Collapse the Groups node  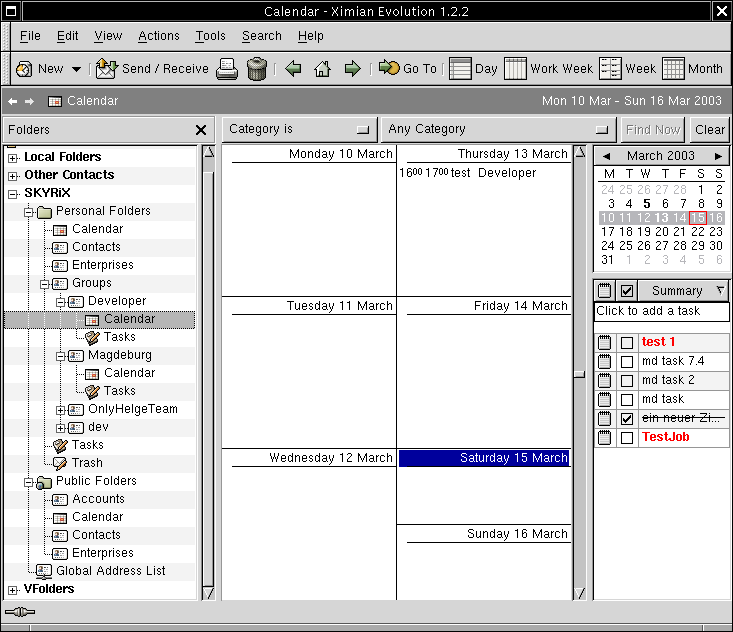click(x=45, y=284)
